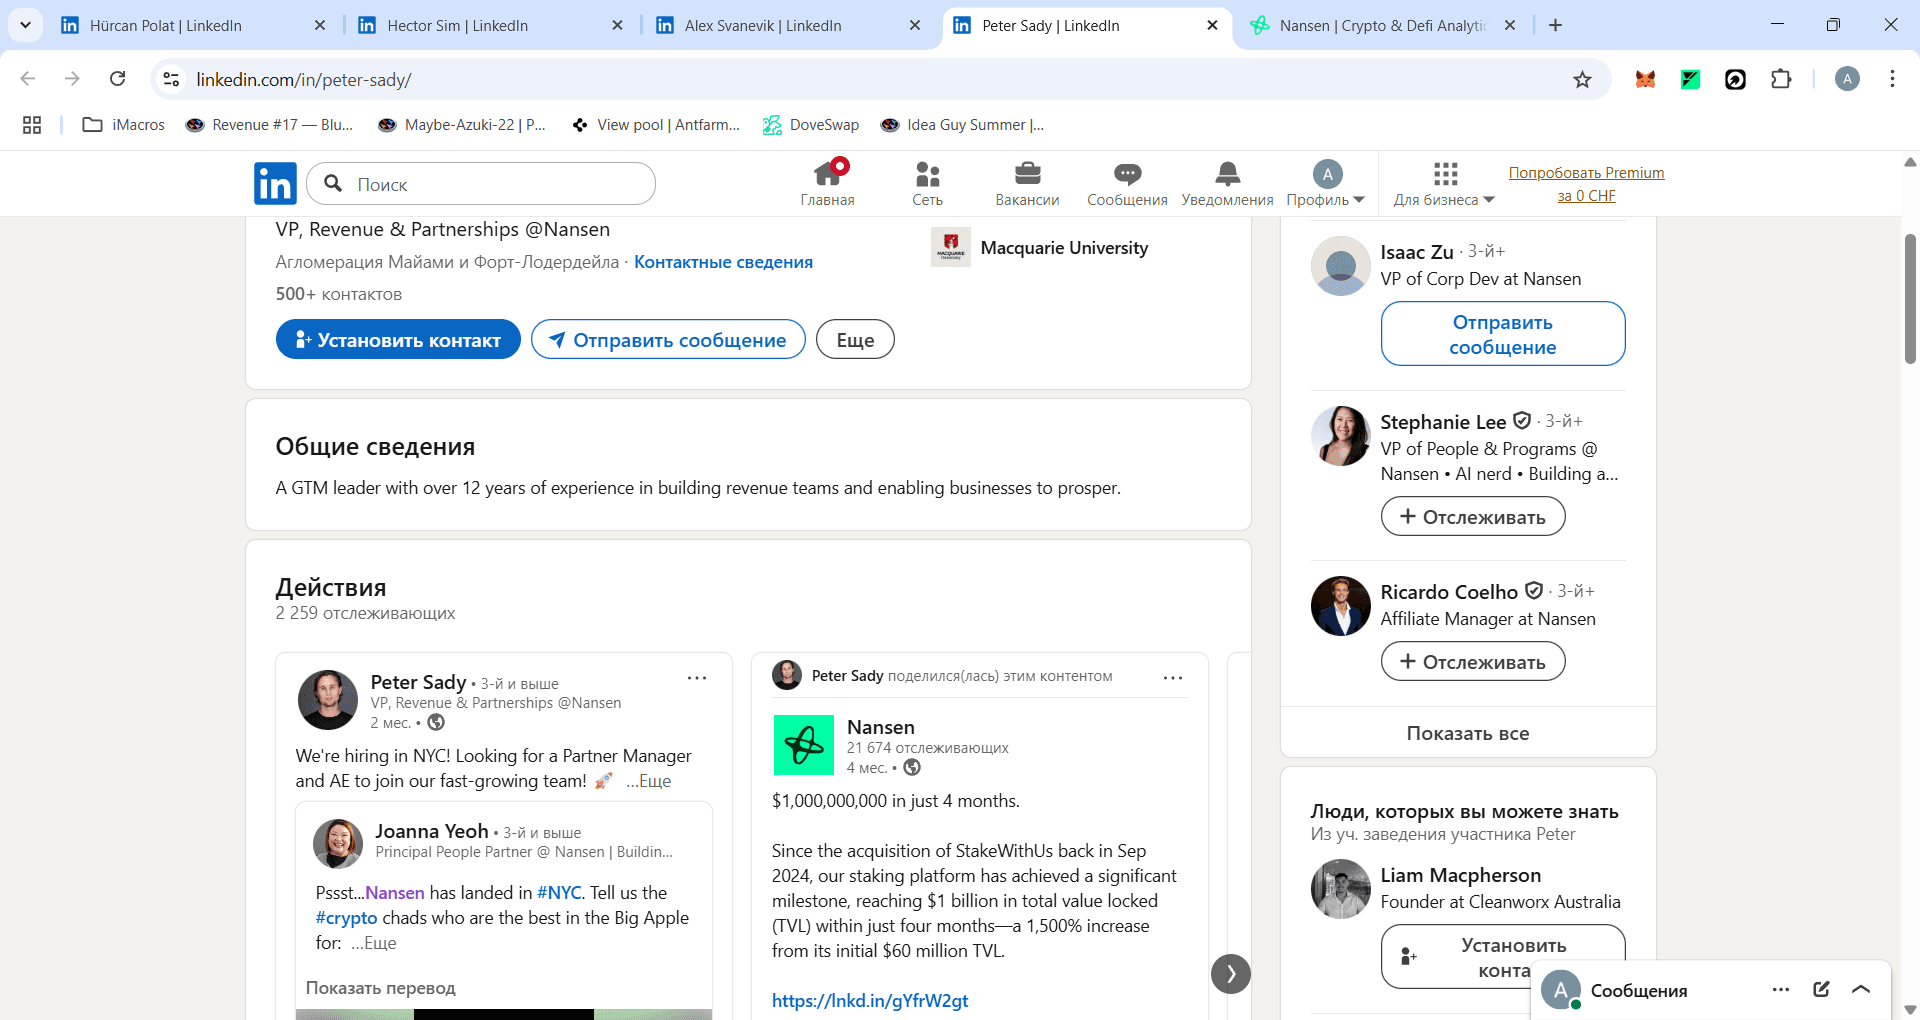Bookmark this page with the star
This screenshot has width=1920, height=1020.
1582,79
